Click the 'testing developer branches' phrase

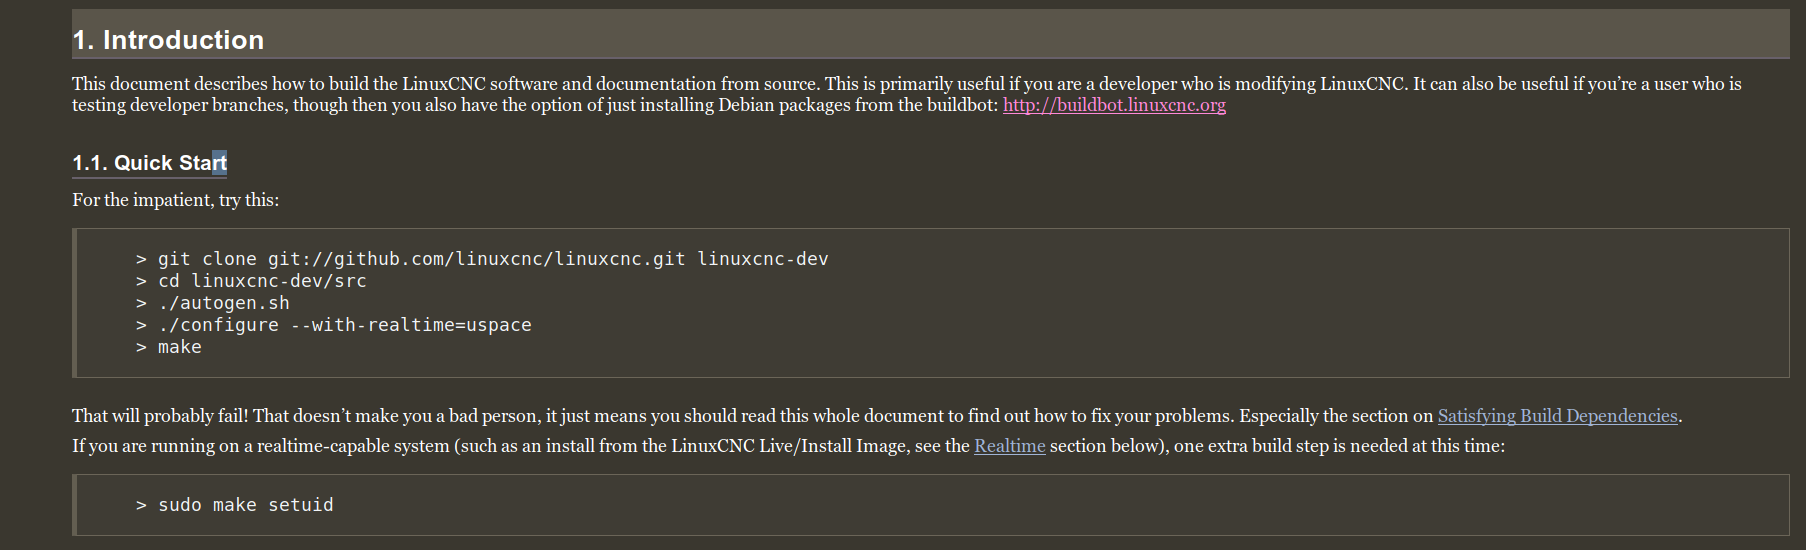tap(178, 105)
